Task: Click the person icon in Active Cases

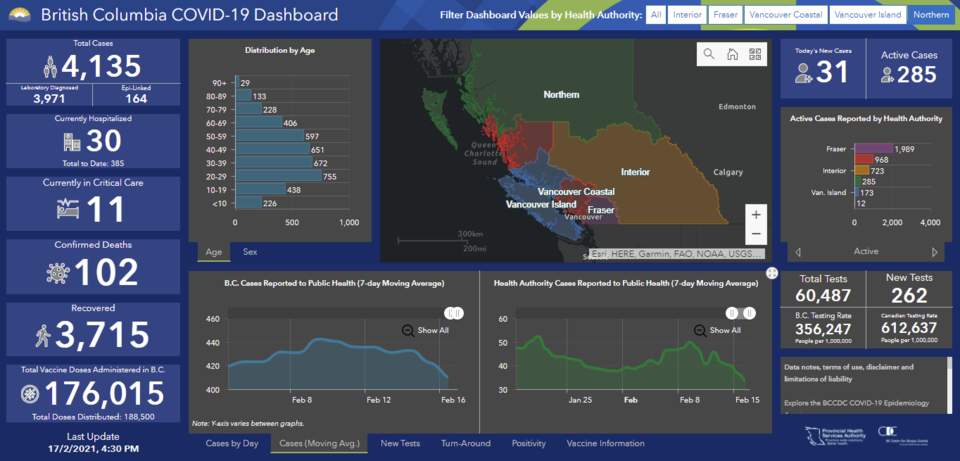Action: coord(887,75)
